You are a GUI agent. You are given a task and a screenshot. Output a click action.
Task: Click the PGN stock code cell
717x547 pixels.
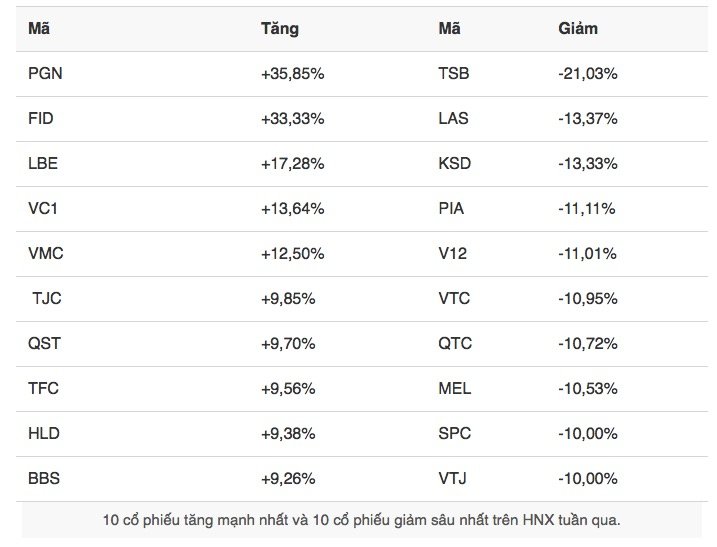pyautogui.click(x=45, y=74)
